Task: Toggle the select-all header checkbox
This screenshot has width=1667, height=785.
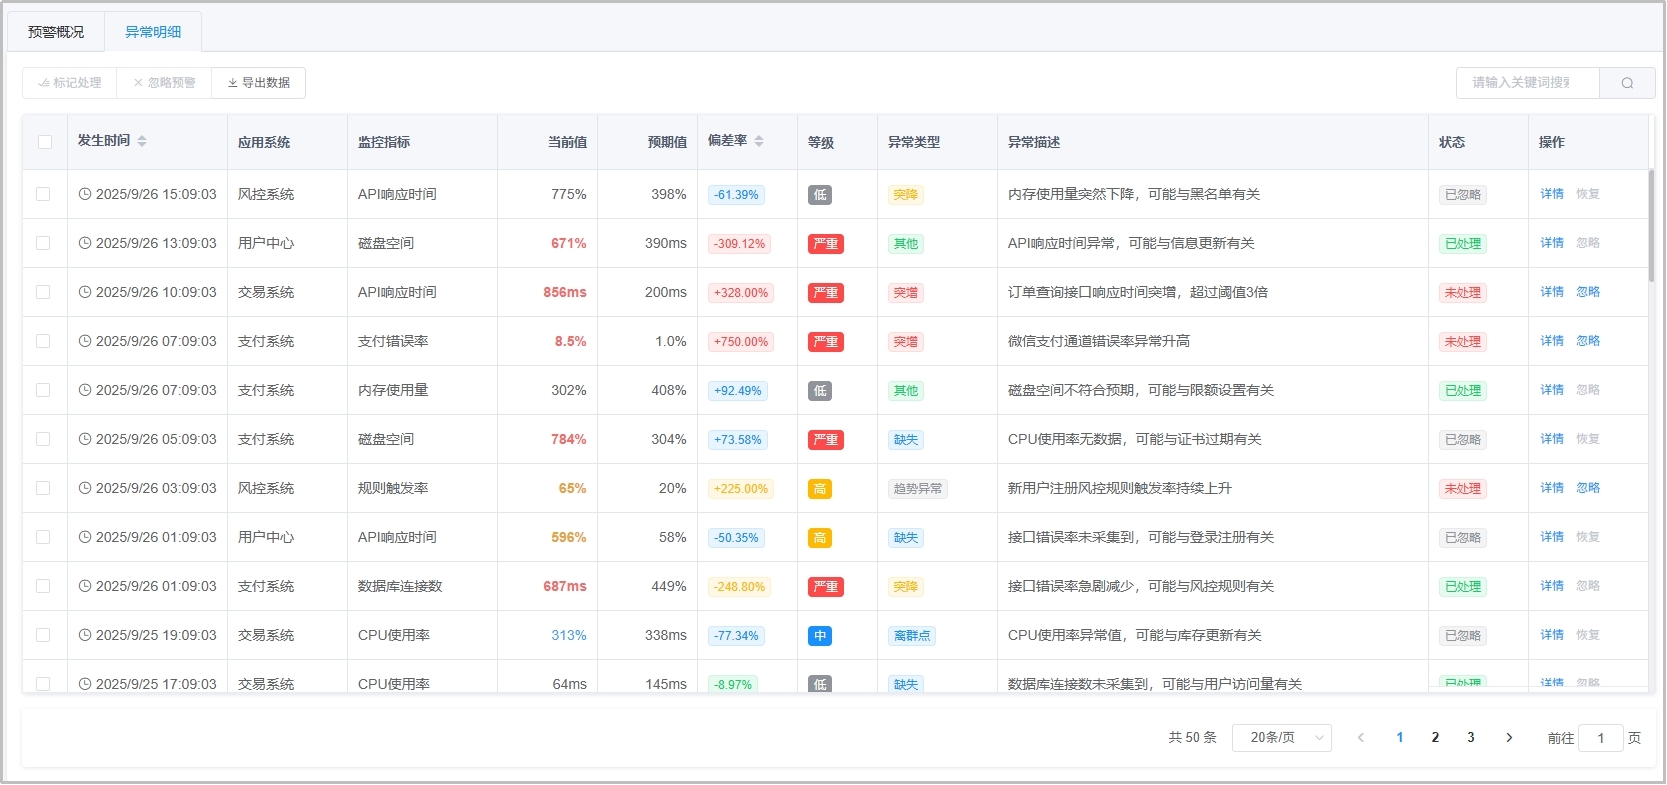Action: (x=45, y=142)
